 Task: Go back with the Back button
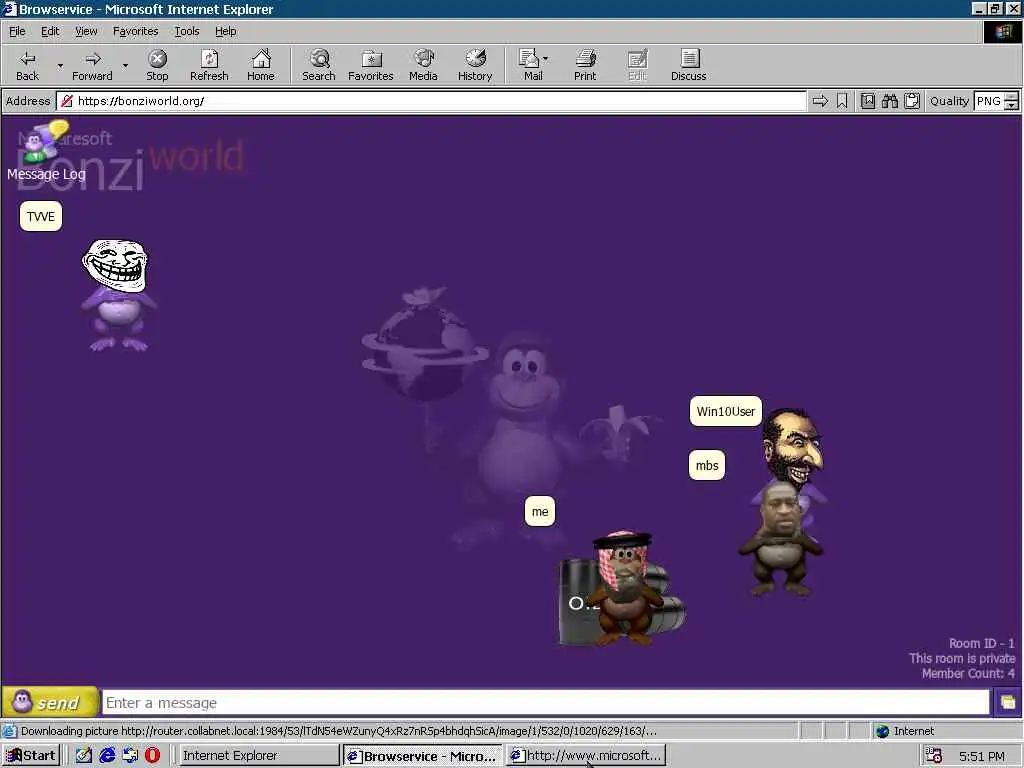click(27, 65)
